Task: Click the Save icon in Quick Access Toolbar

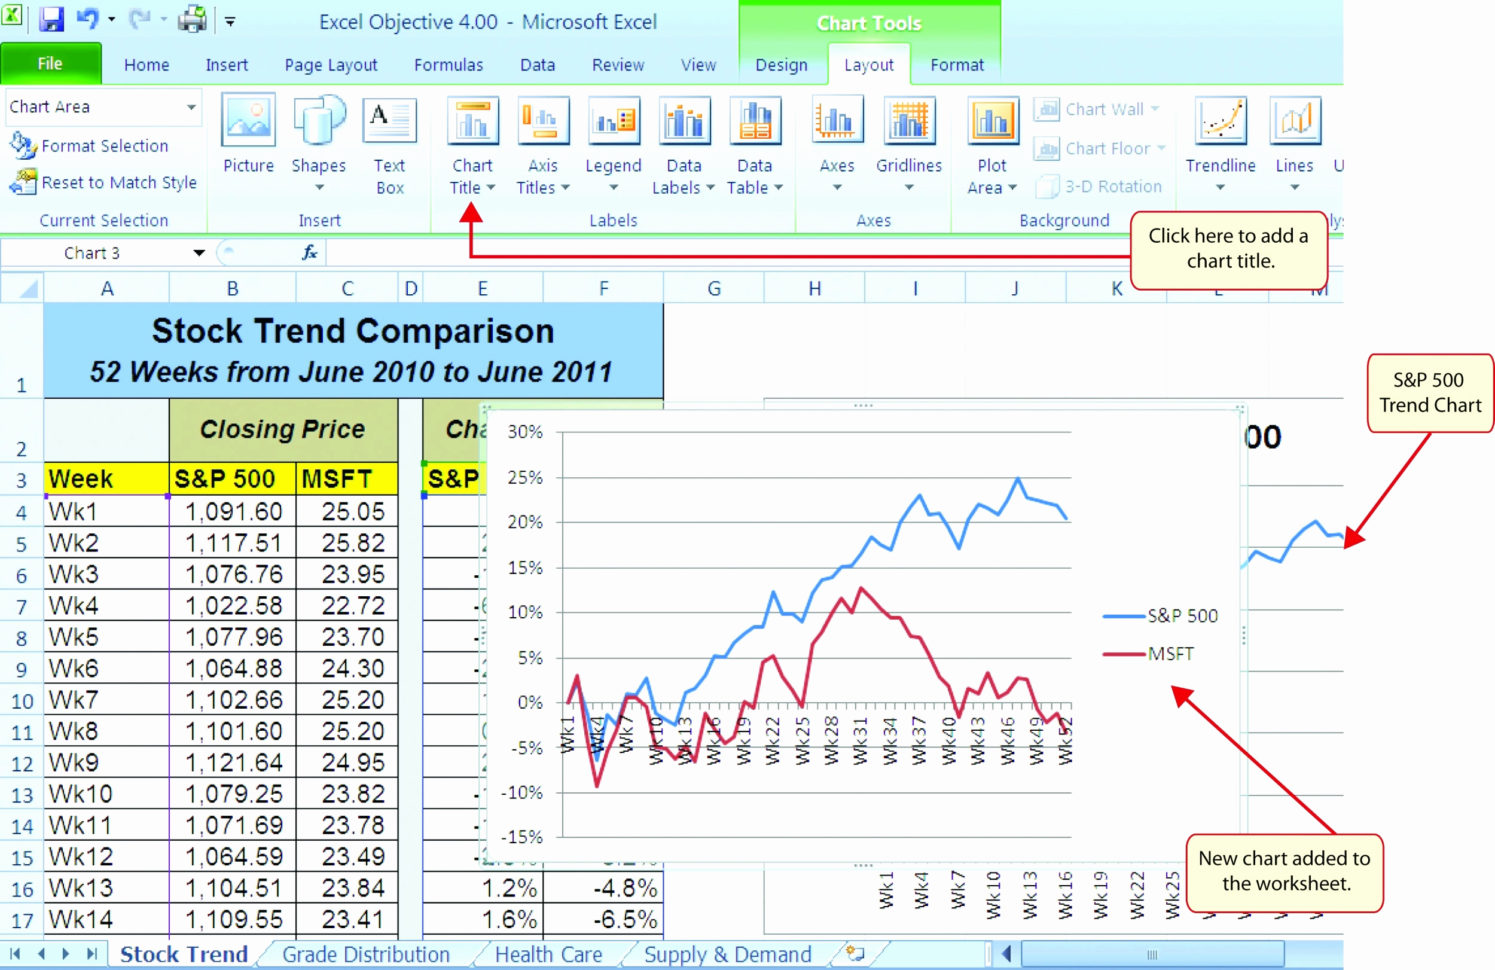Action: point(50,19)
